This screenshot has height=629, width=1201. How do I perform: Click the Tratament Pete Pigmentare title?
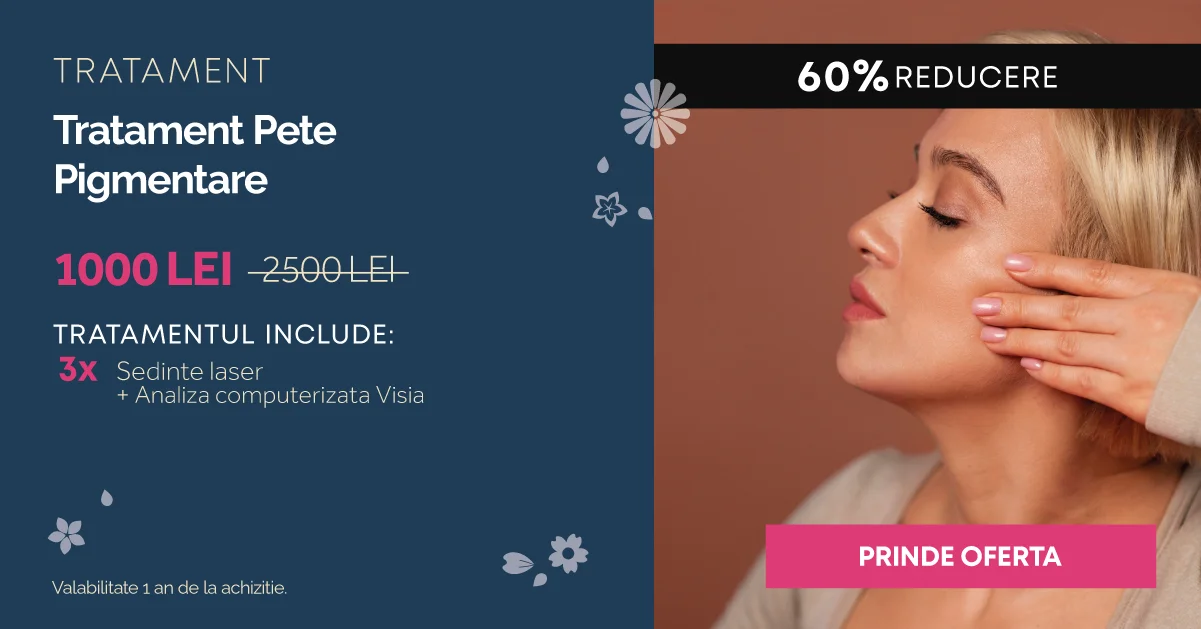195,155
